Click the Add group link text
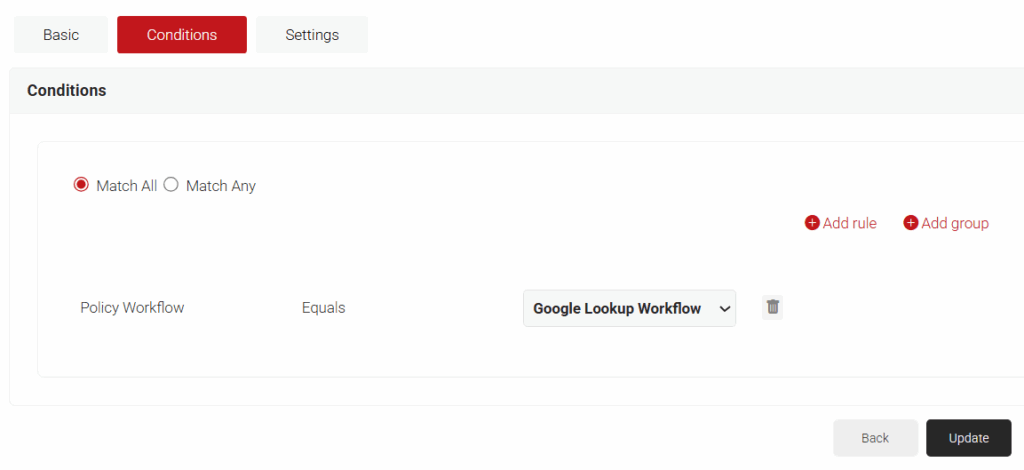The image size is (1024, 470). pos(955,223)
